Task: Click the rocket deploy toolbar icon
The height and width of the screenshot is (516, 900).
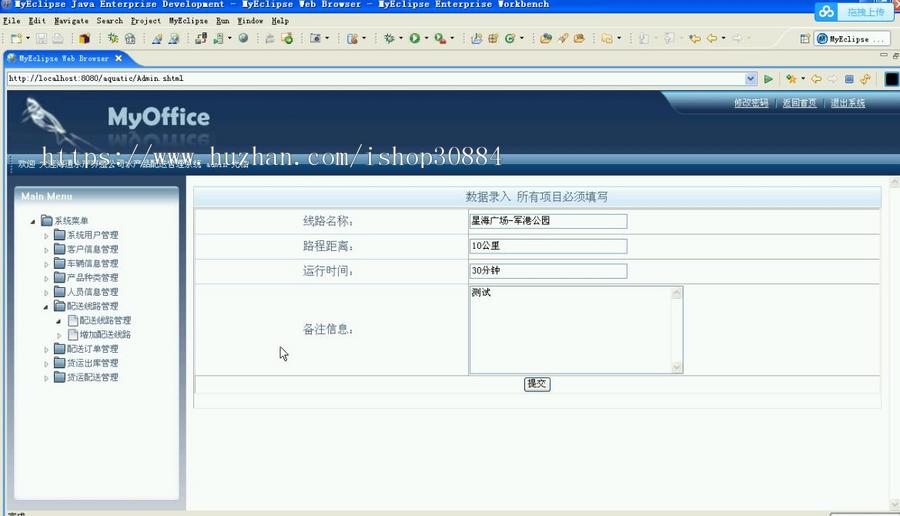Action: coord(562,38)
